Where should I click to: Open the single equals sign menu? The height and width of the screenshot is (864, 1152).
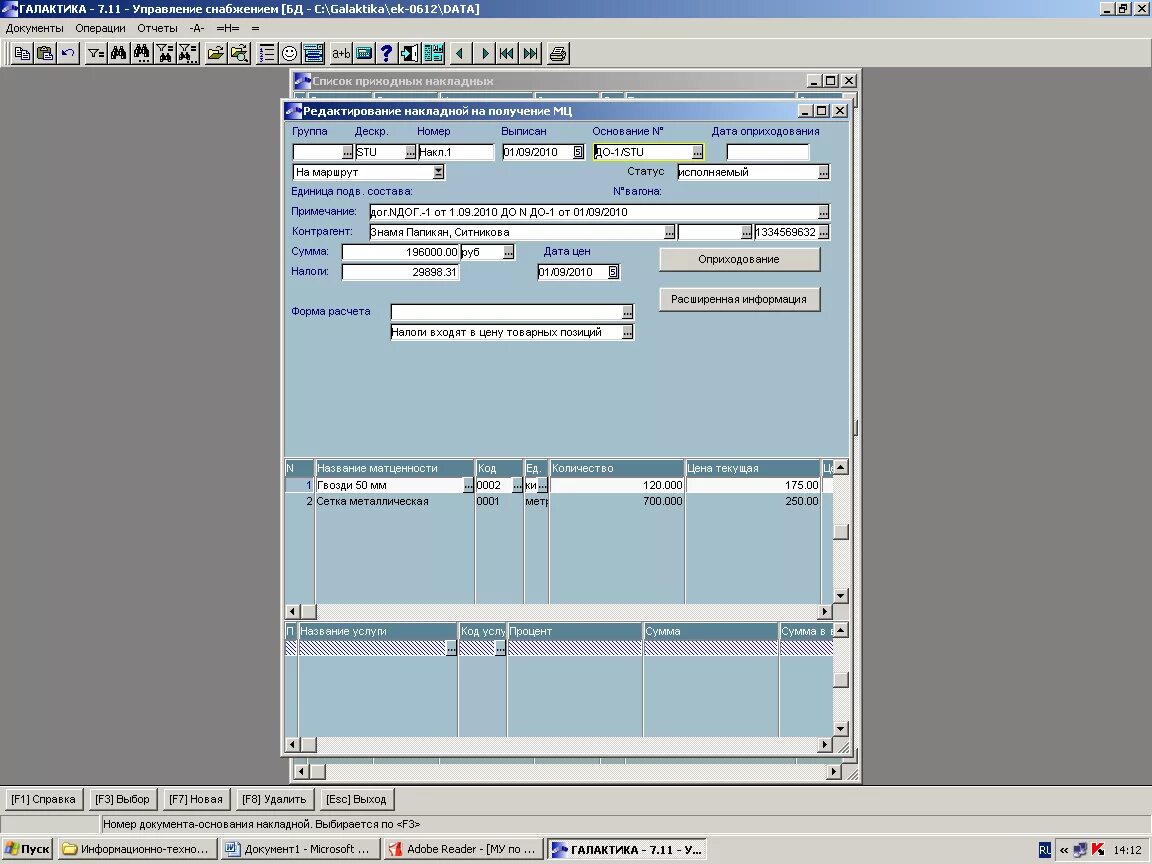pos(255,28)
